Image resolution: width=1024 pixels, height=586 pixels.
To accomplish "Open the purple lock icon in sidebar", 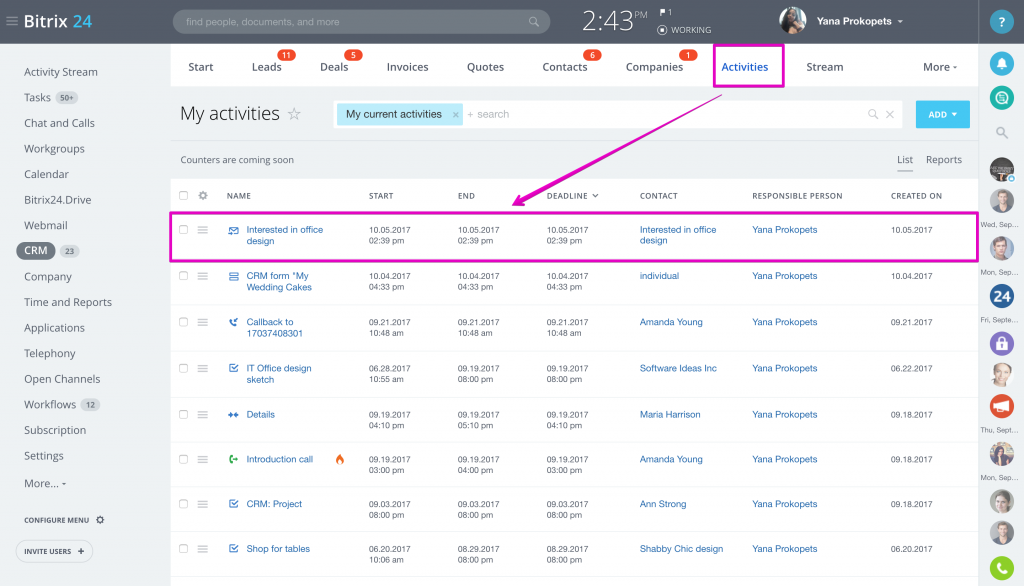I will click(x=1001, y=343).
